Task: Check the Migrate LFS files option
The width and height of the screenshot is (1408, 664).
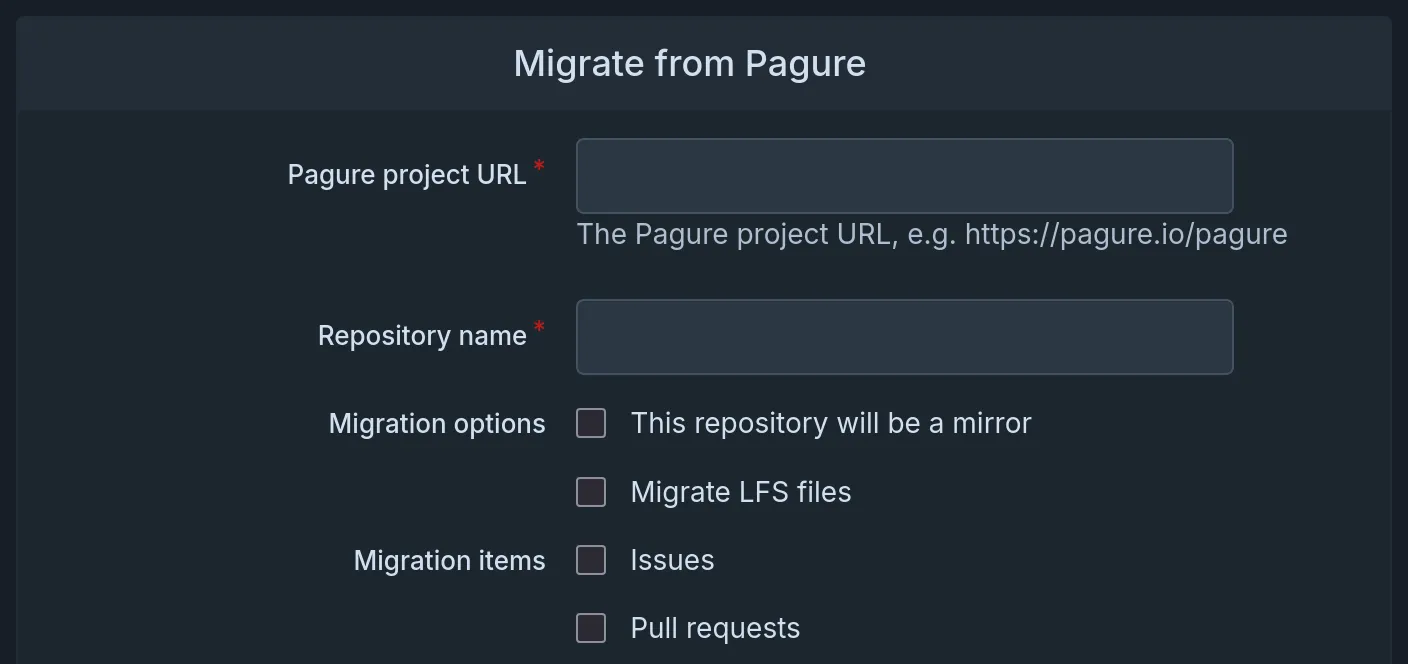Action: [590, 491]
